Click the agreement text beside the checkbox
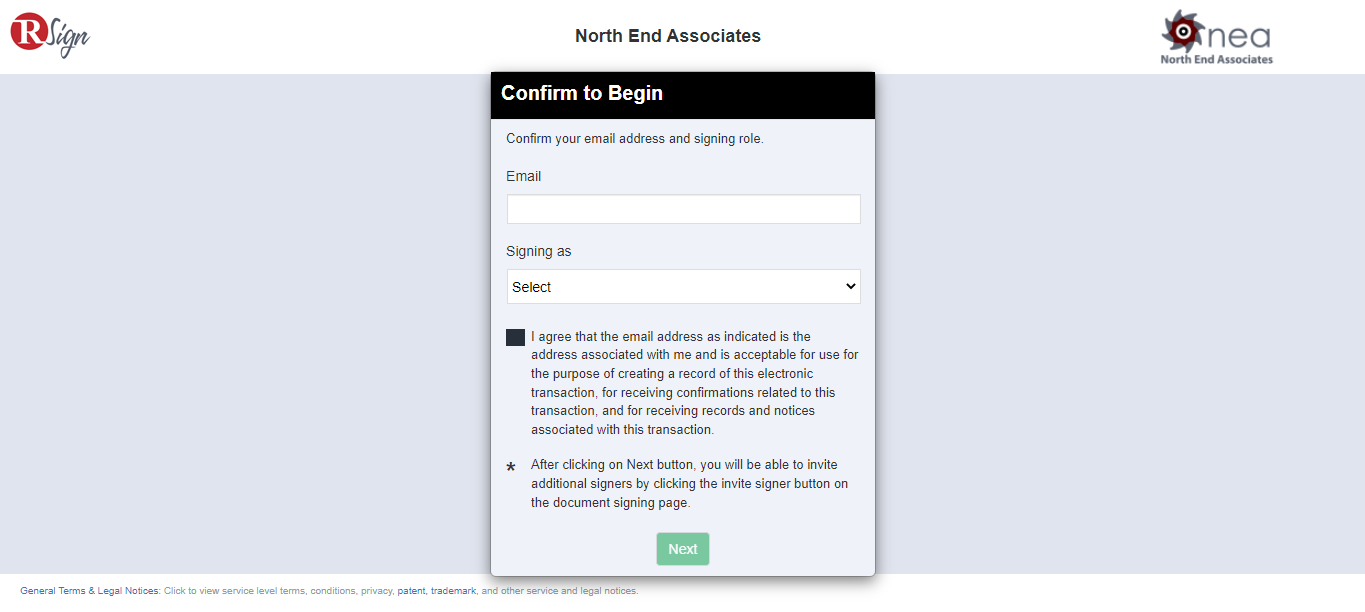1365x612 pixels. [694, 383]
